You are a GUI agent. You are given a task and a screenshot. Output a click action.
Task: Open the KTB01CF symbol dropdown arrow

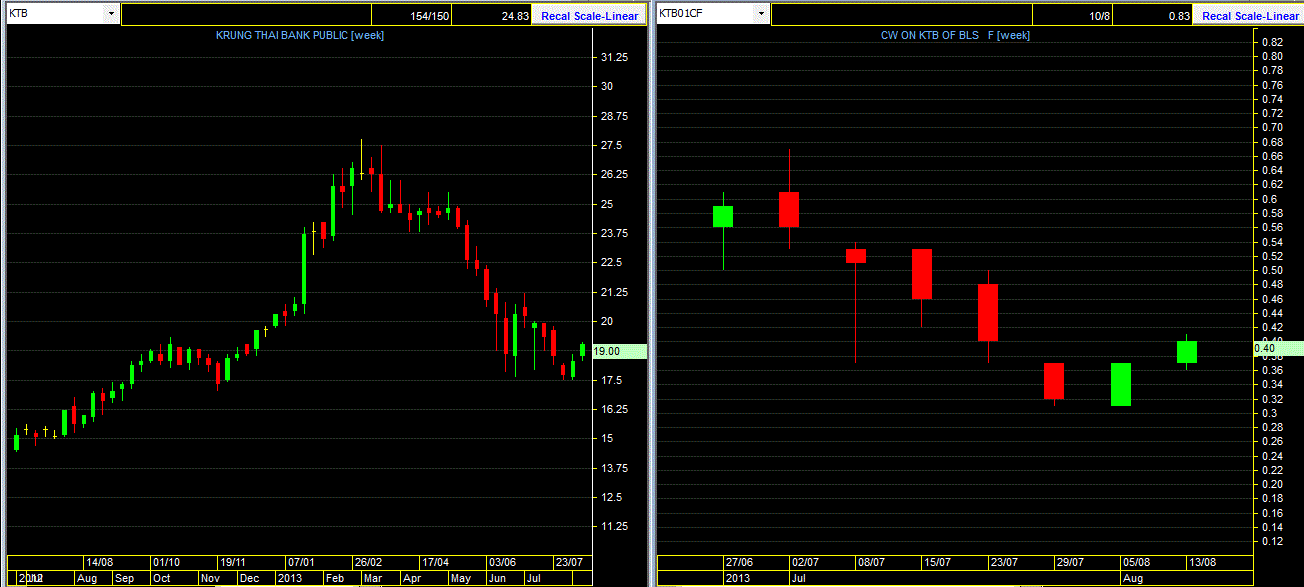[761, 15]
